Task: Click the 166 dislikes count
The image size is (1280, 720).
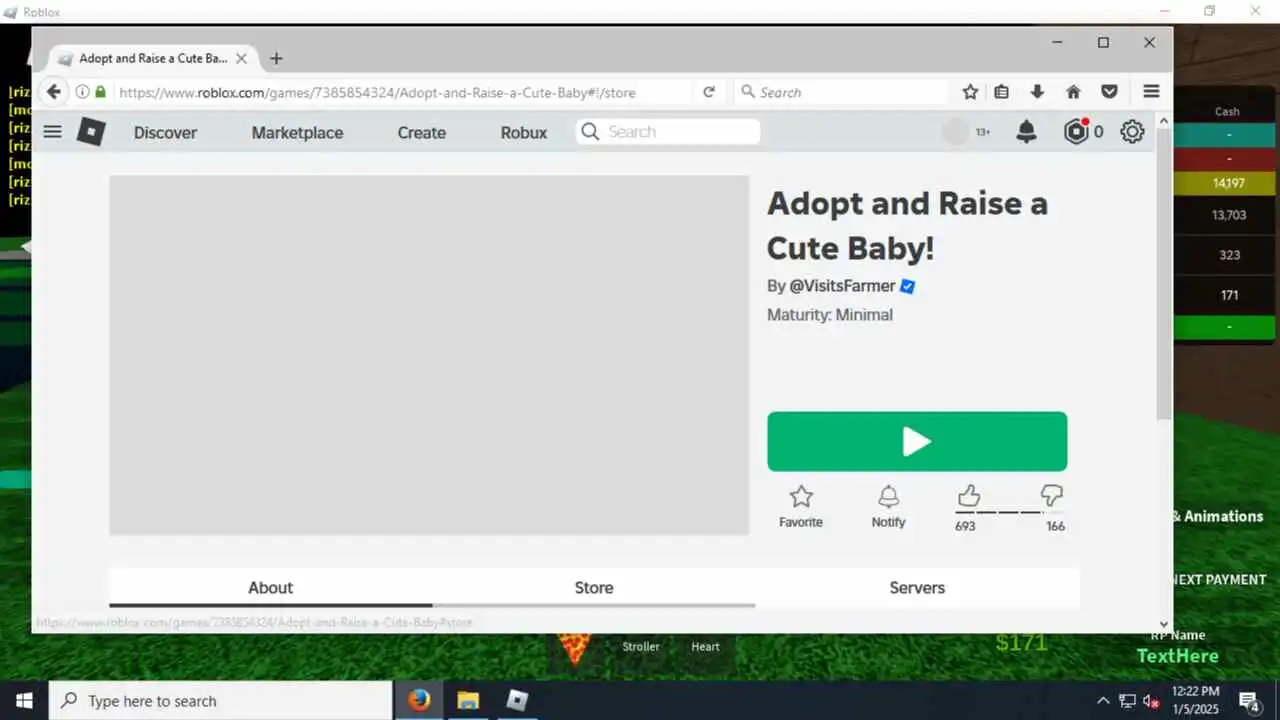Action: (x=1055, y=526)
